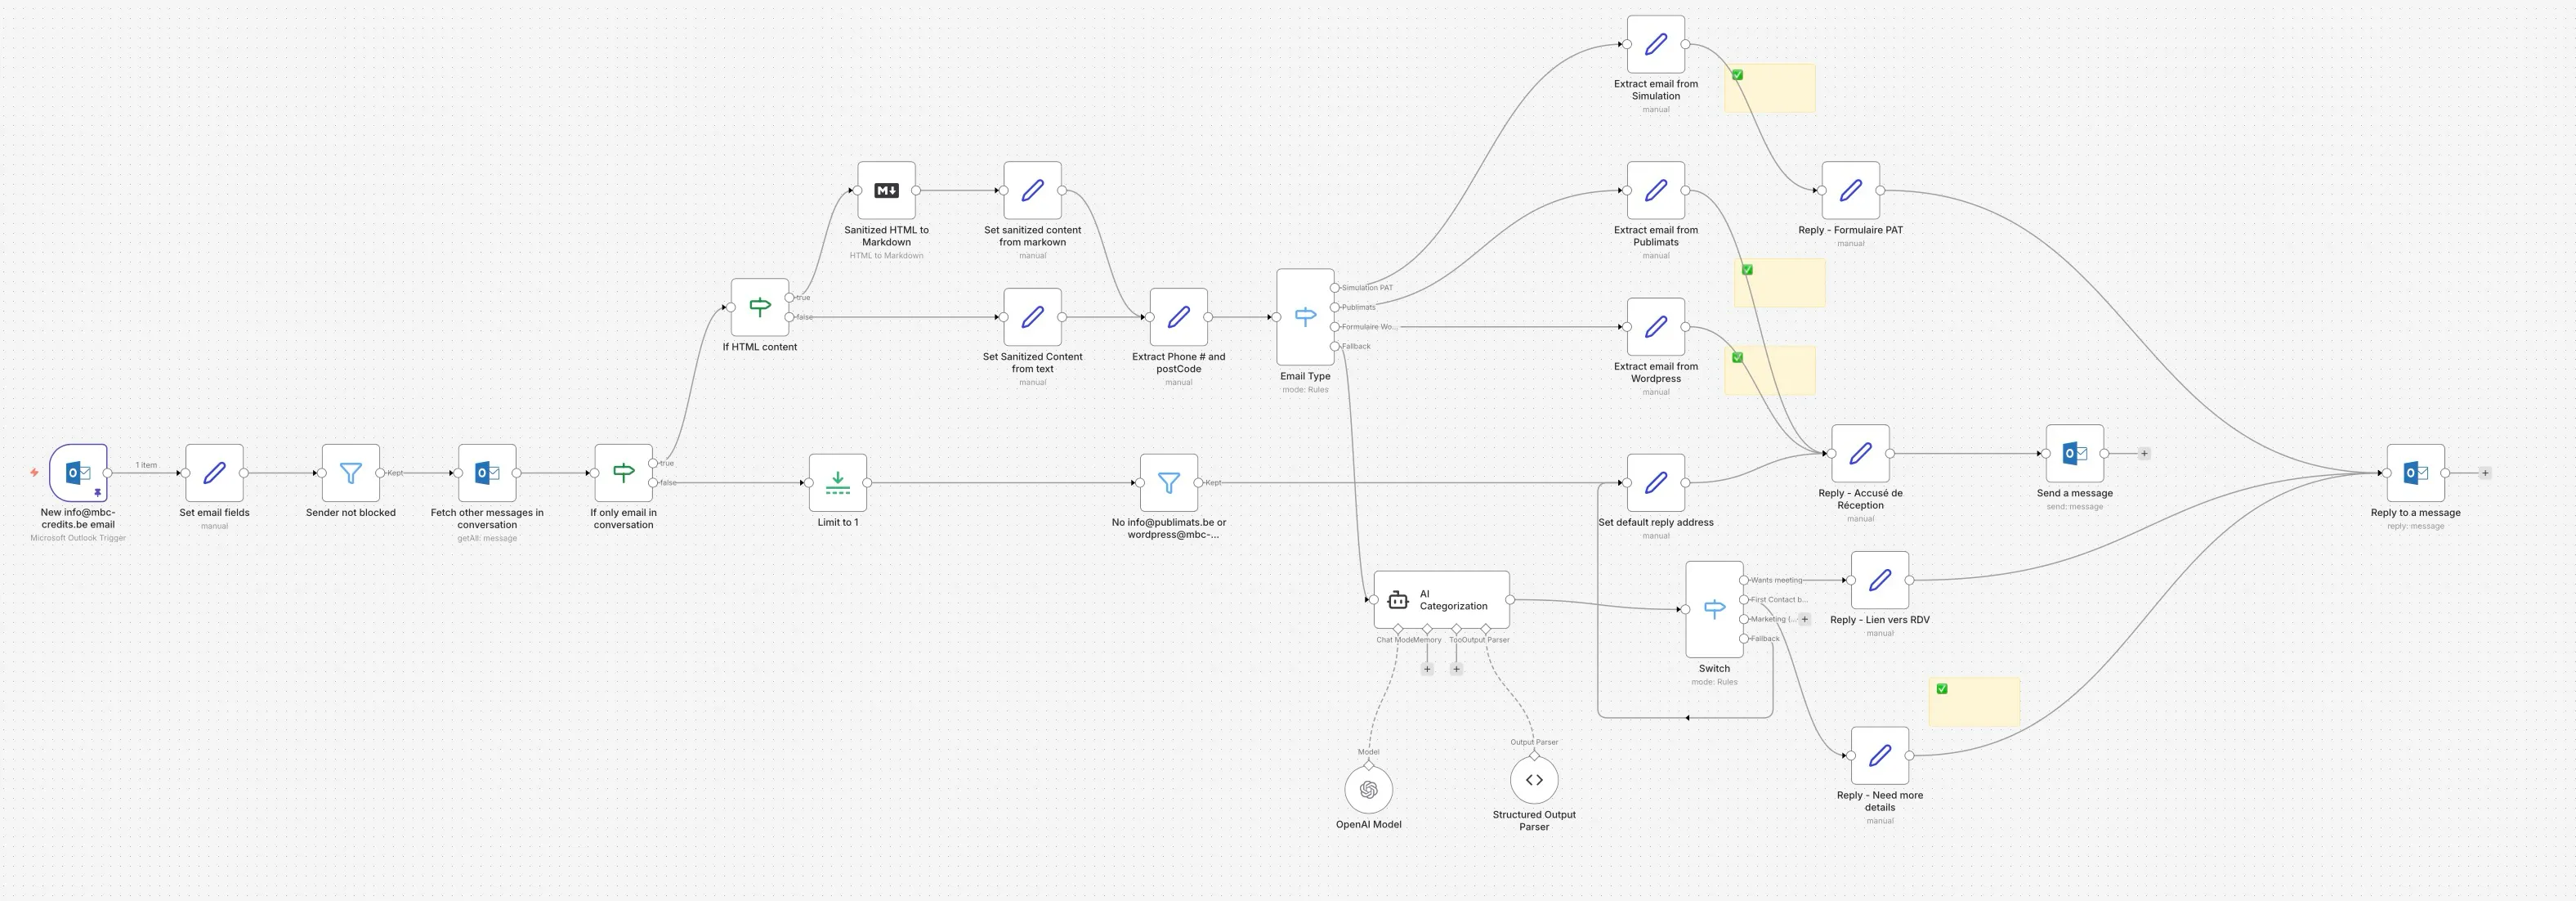2576x901 pixels.
Task: Open the Email Type switch node
Action: click(x=1305, y=314)
